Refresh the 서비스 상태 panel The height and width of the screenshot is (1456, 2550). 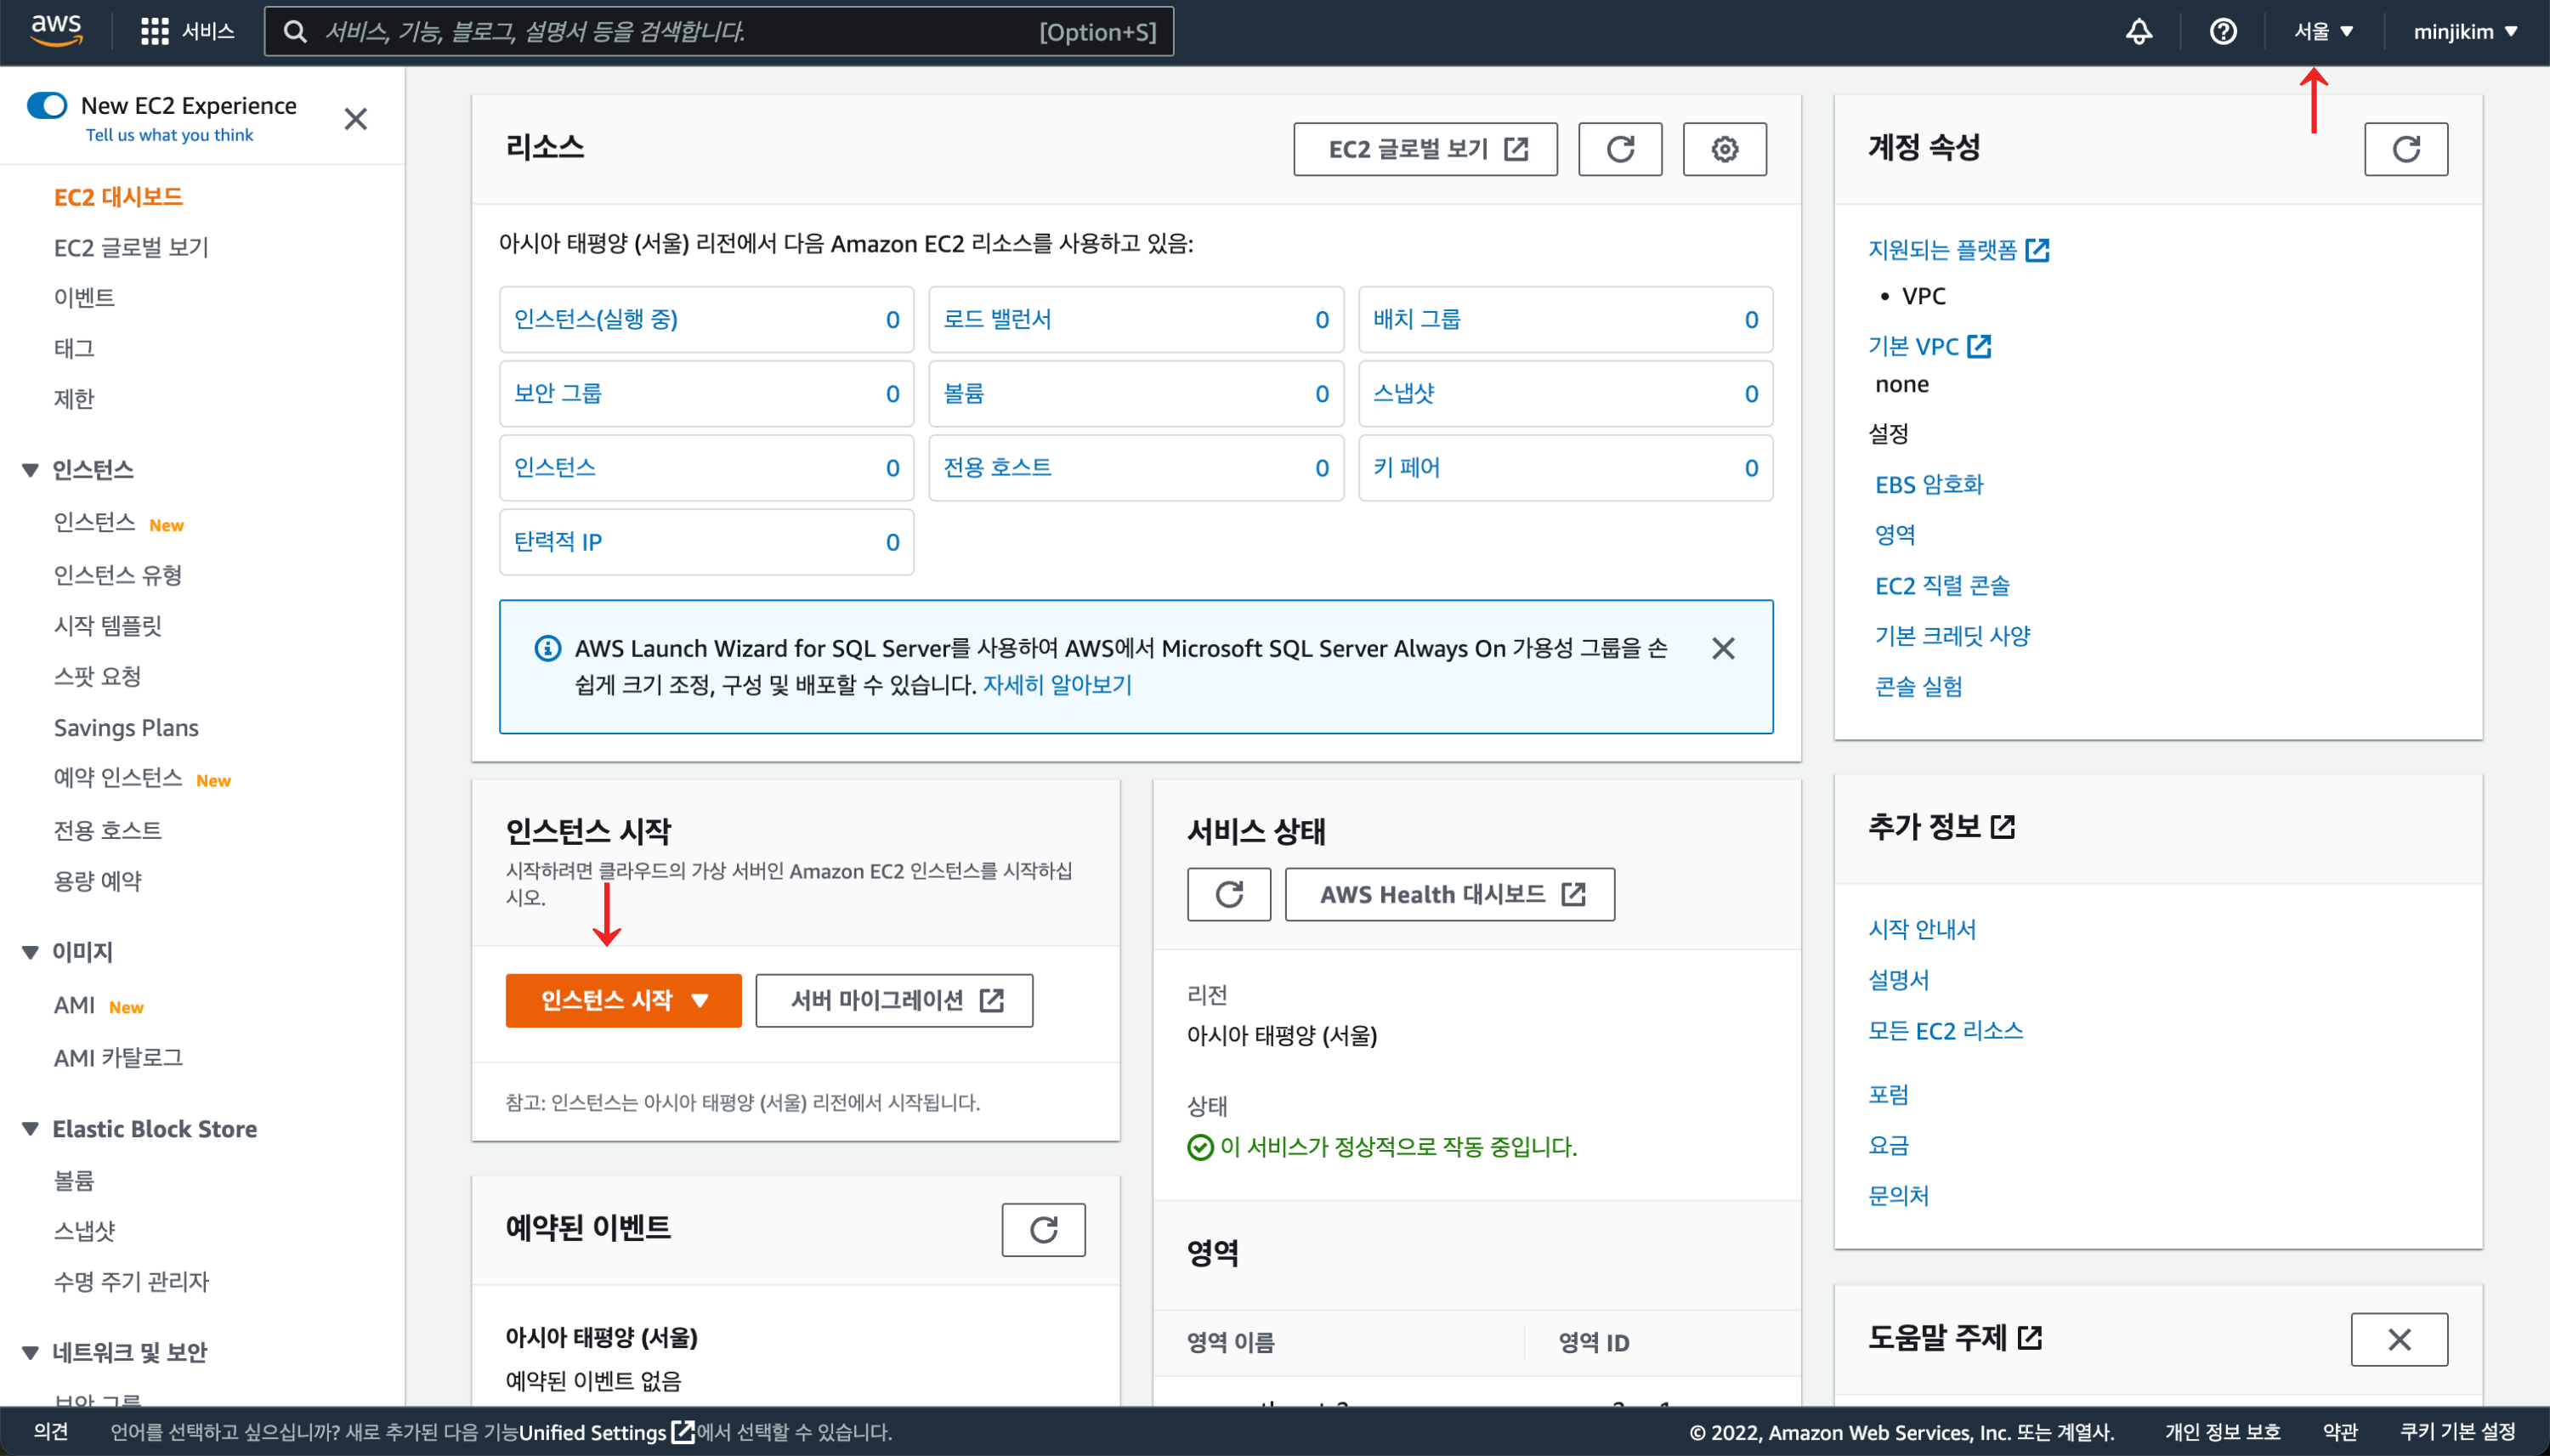coord(1228,894)
